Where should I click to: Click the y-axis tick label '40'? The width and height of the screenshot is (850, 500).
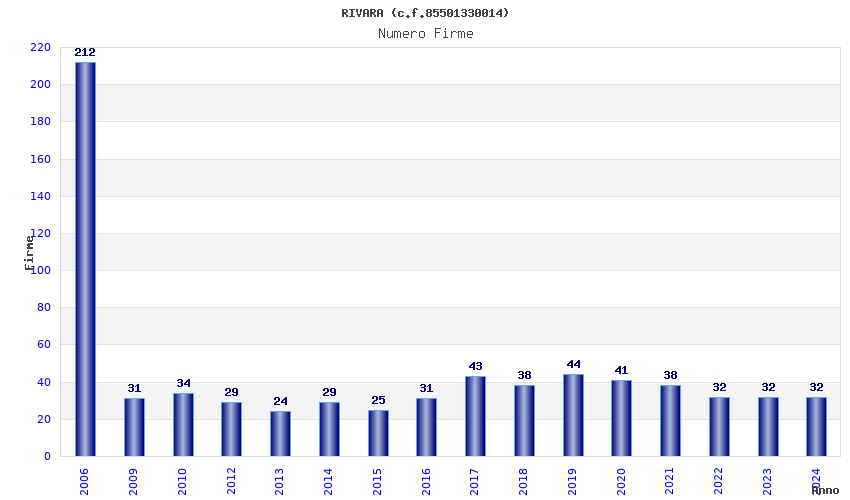(x=43, y=382)
